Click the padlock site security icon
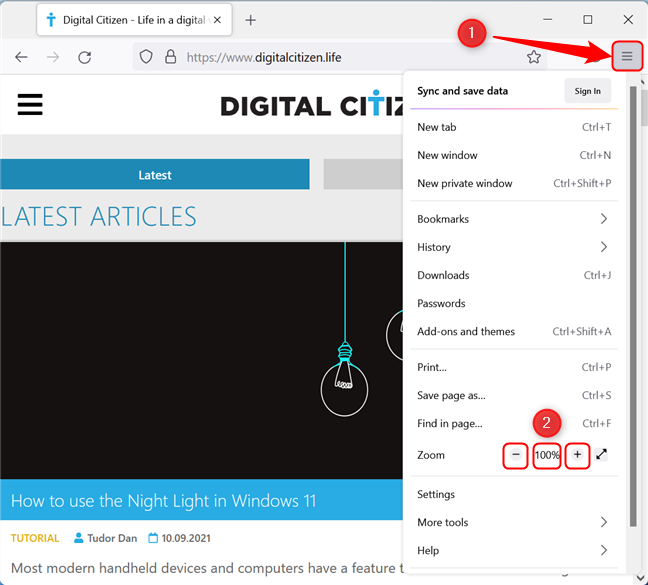Viewport: 648px width, 585px height. 170,57
